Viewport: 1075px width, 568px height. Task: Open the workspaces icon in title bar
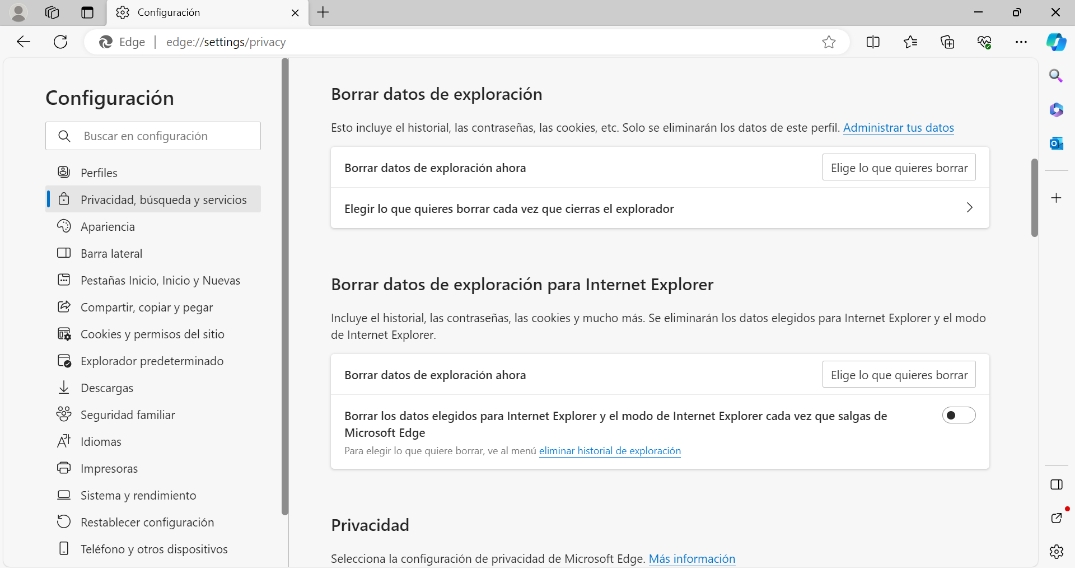click(x=52, y=12)
